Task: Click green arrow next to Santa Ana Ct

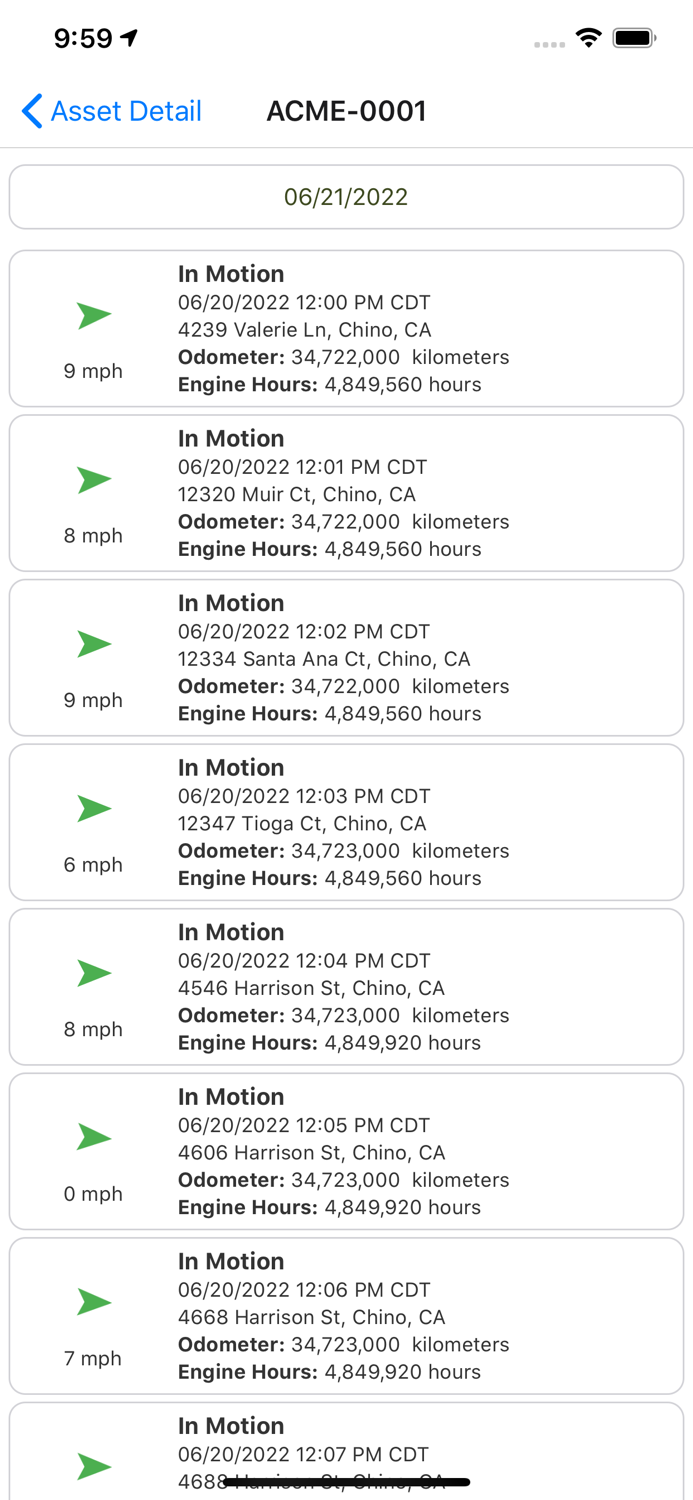Action: tap(94, 644)
